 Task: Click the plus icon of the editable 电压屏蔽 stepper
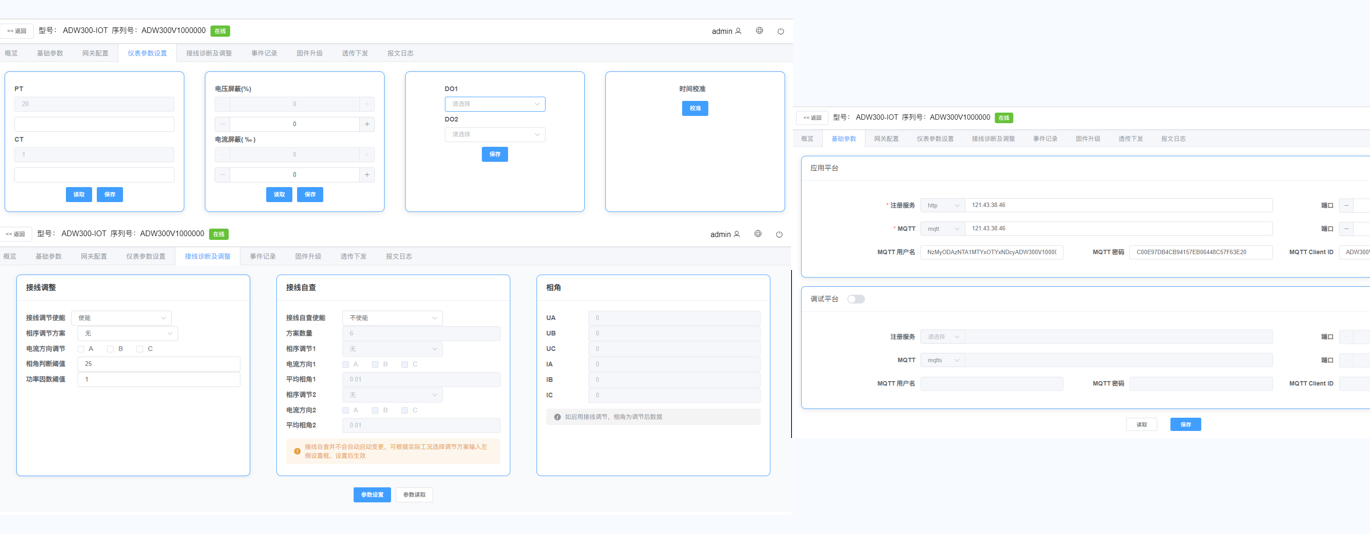[x=367, y=124]
